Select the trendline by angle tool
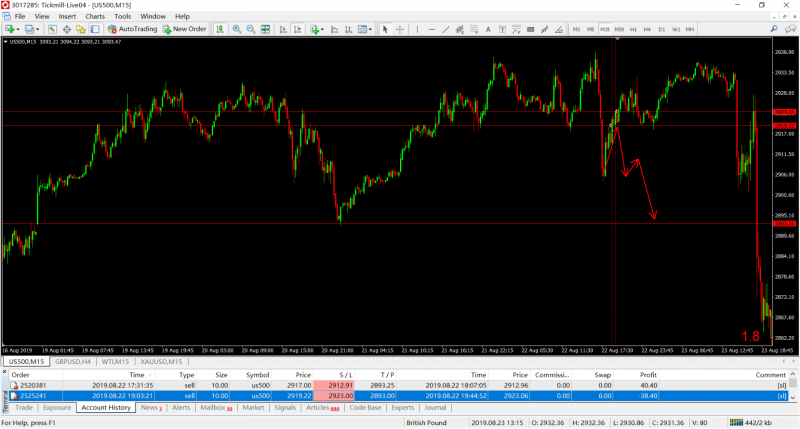 (x=559, y=29)
